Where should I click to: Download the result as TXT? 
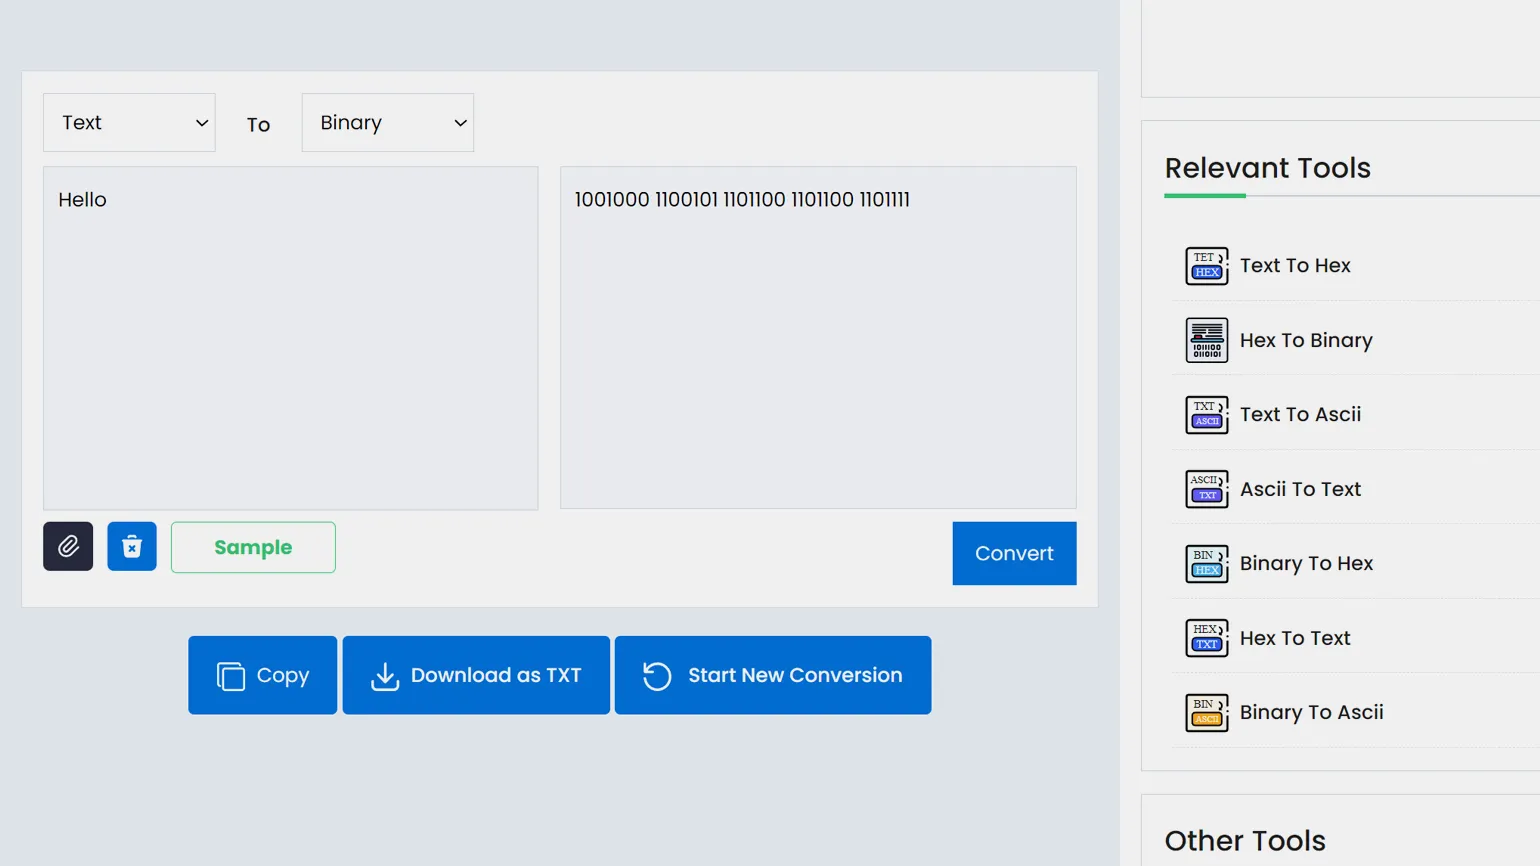tap(476, 675)
